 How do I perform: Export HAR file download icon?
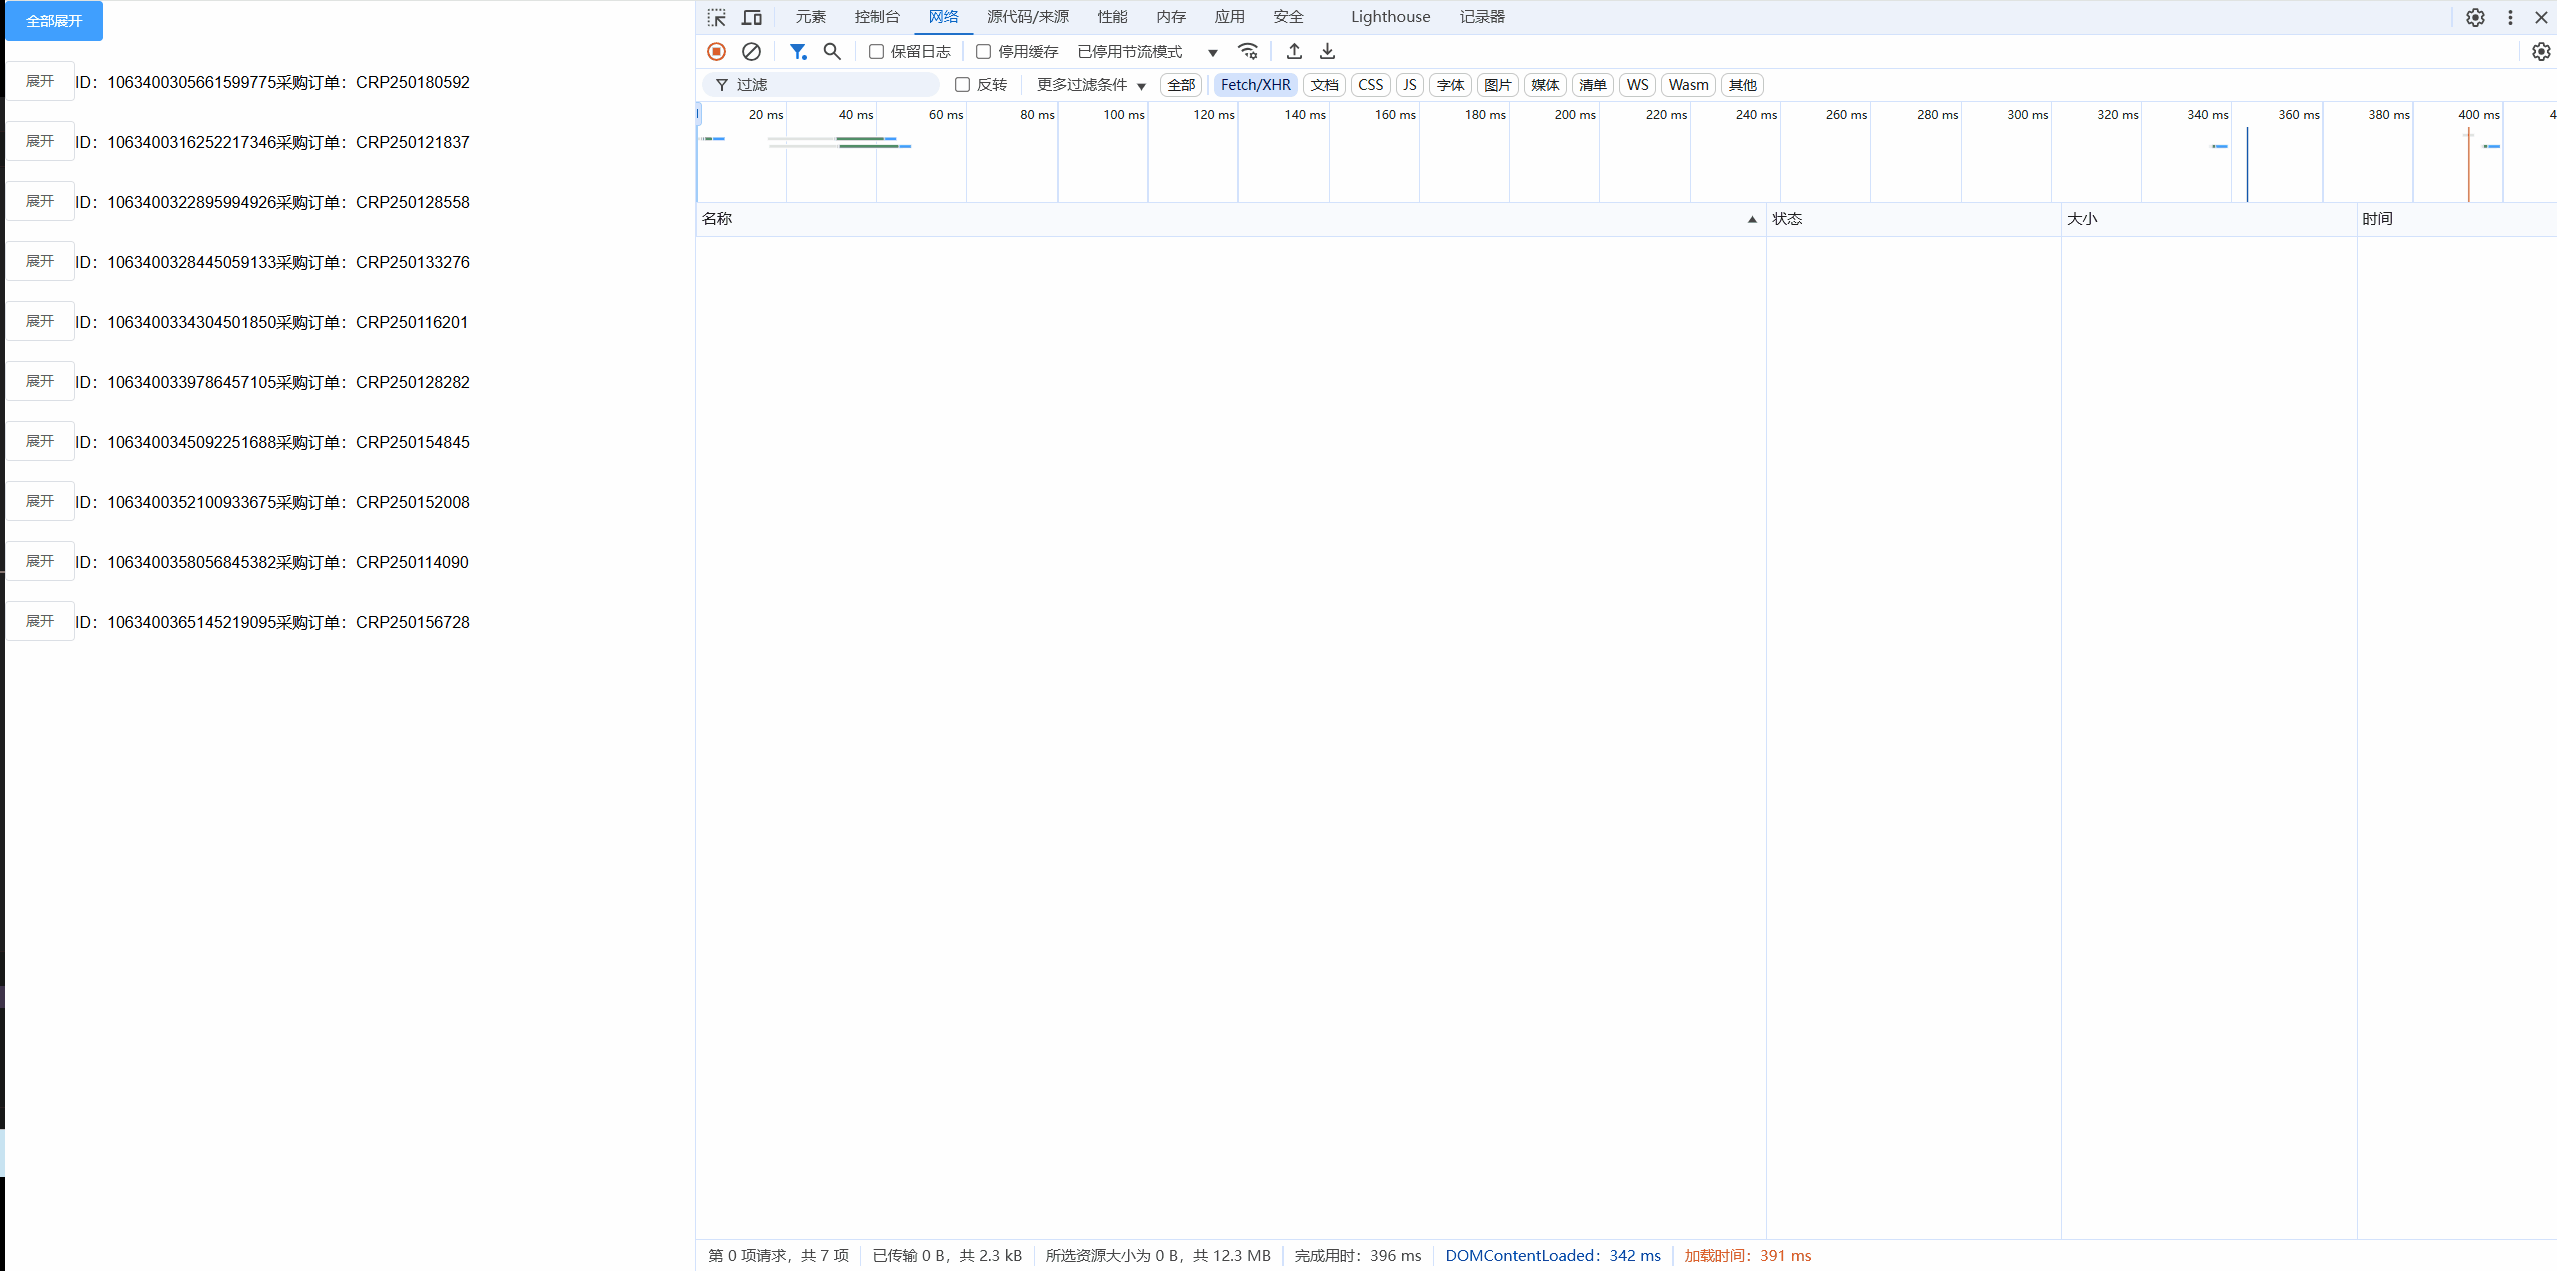(1327, 51)
